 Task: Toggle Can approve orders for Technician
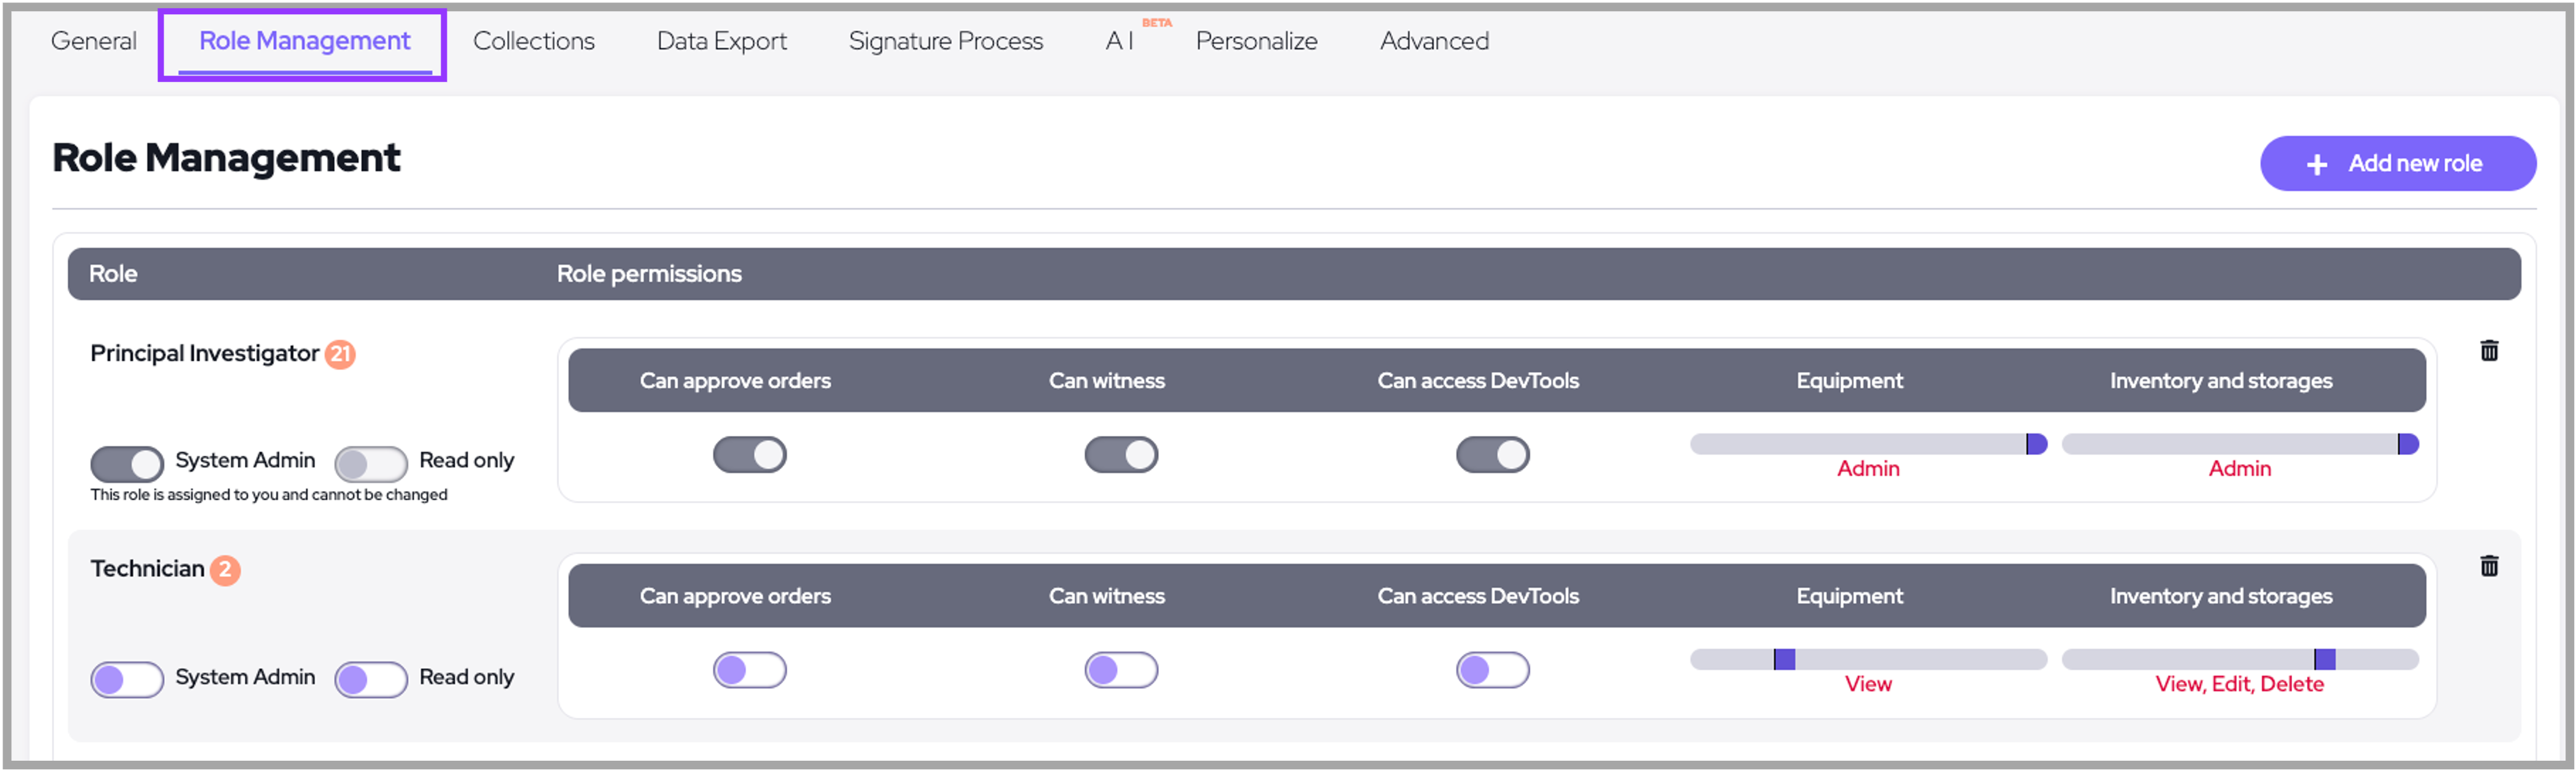750,670
